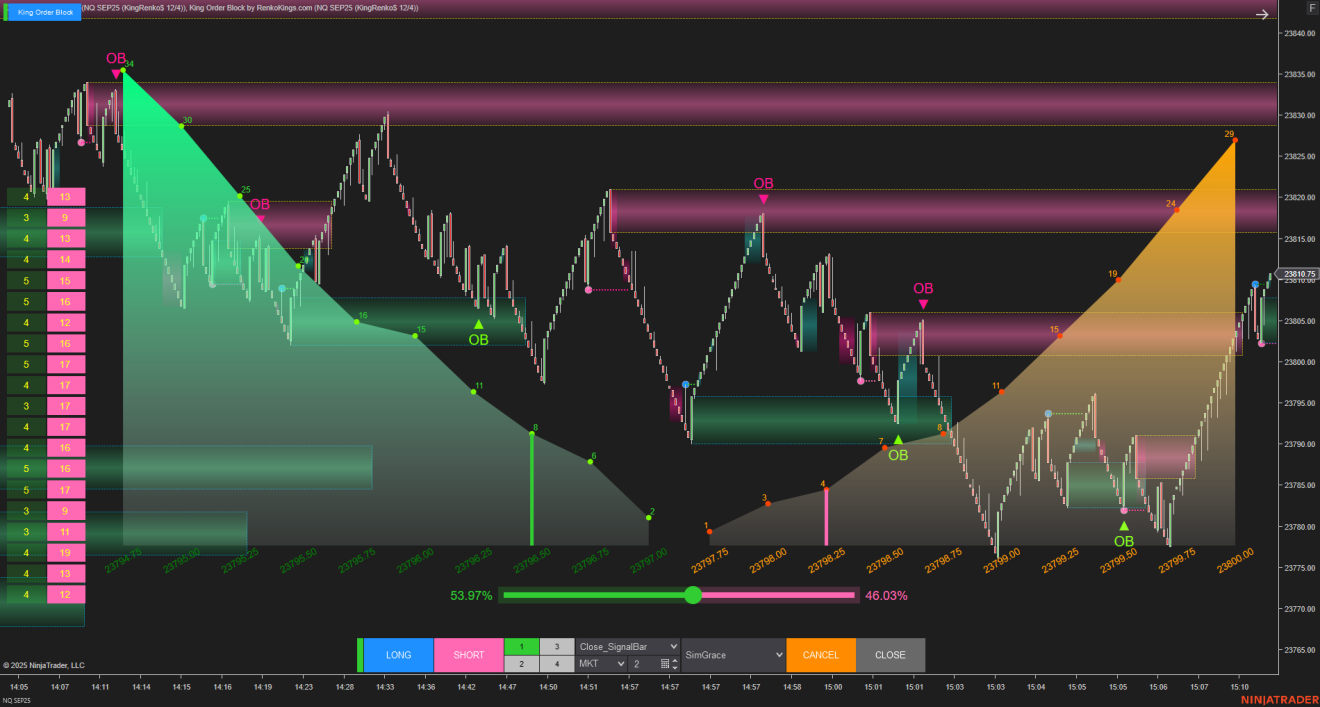Click the green OB up-arrow marker near 14:42

(478, 324)
